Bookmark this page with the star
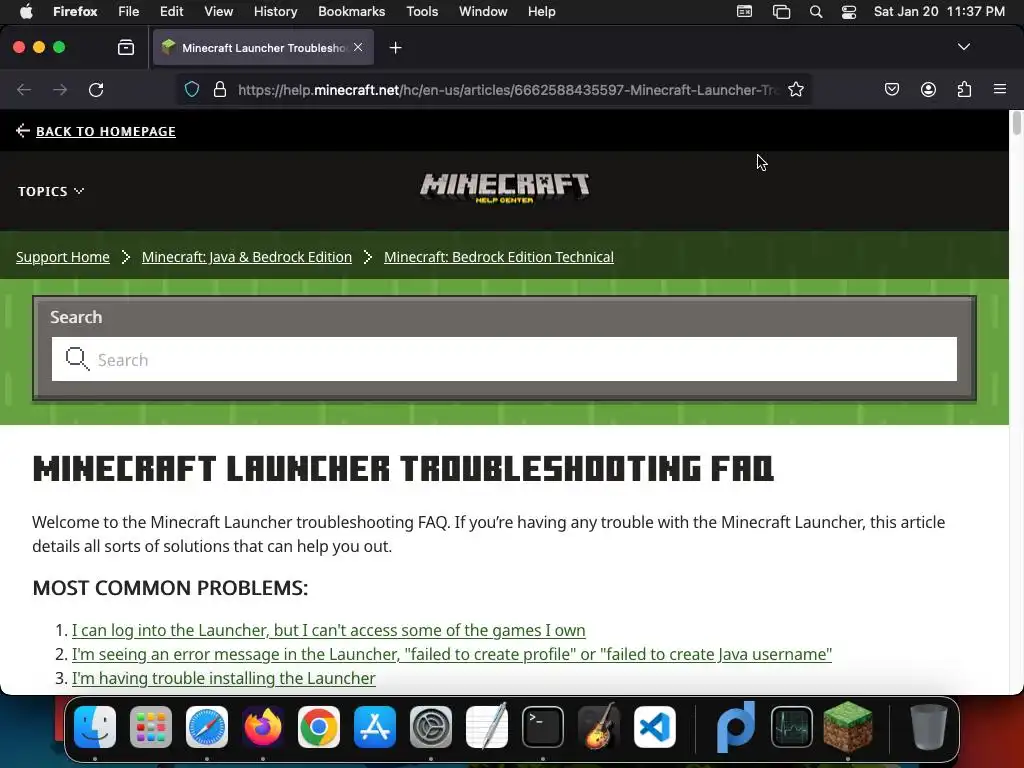1024x768 pixels. coord(795,89)
